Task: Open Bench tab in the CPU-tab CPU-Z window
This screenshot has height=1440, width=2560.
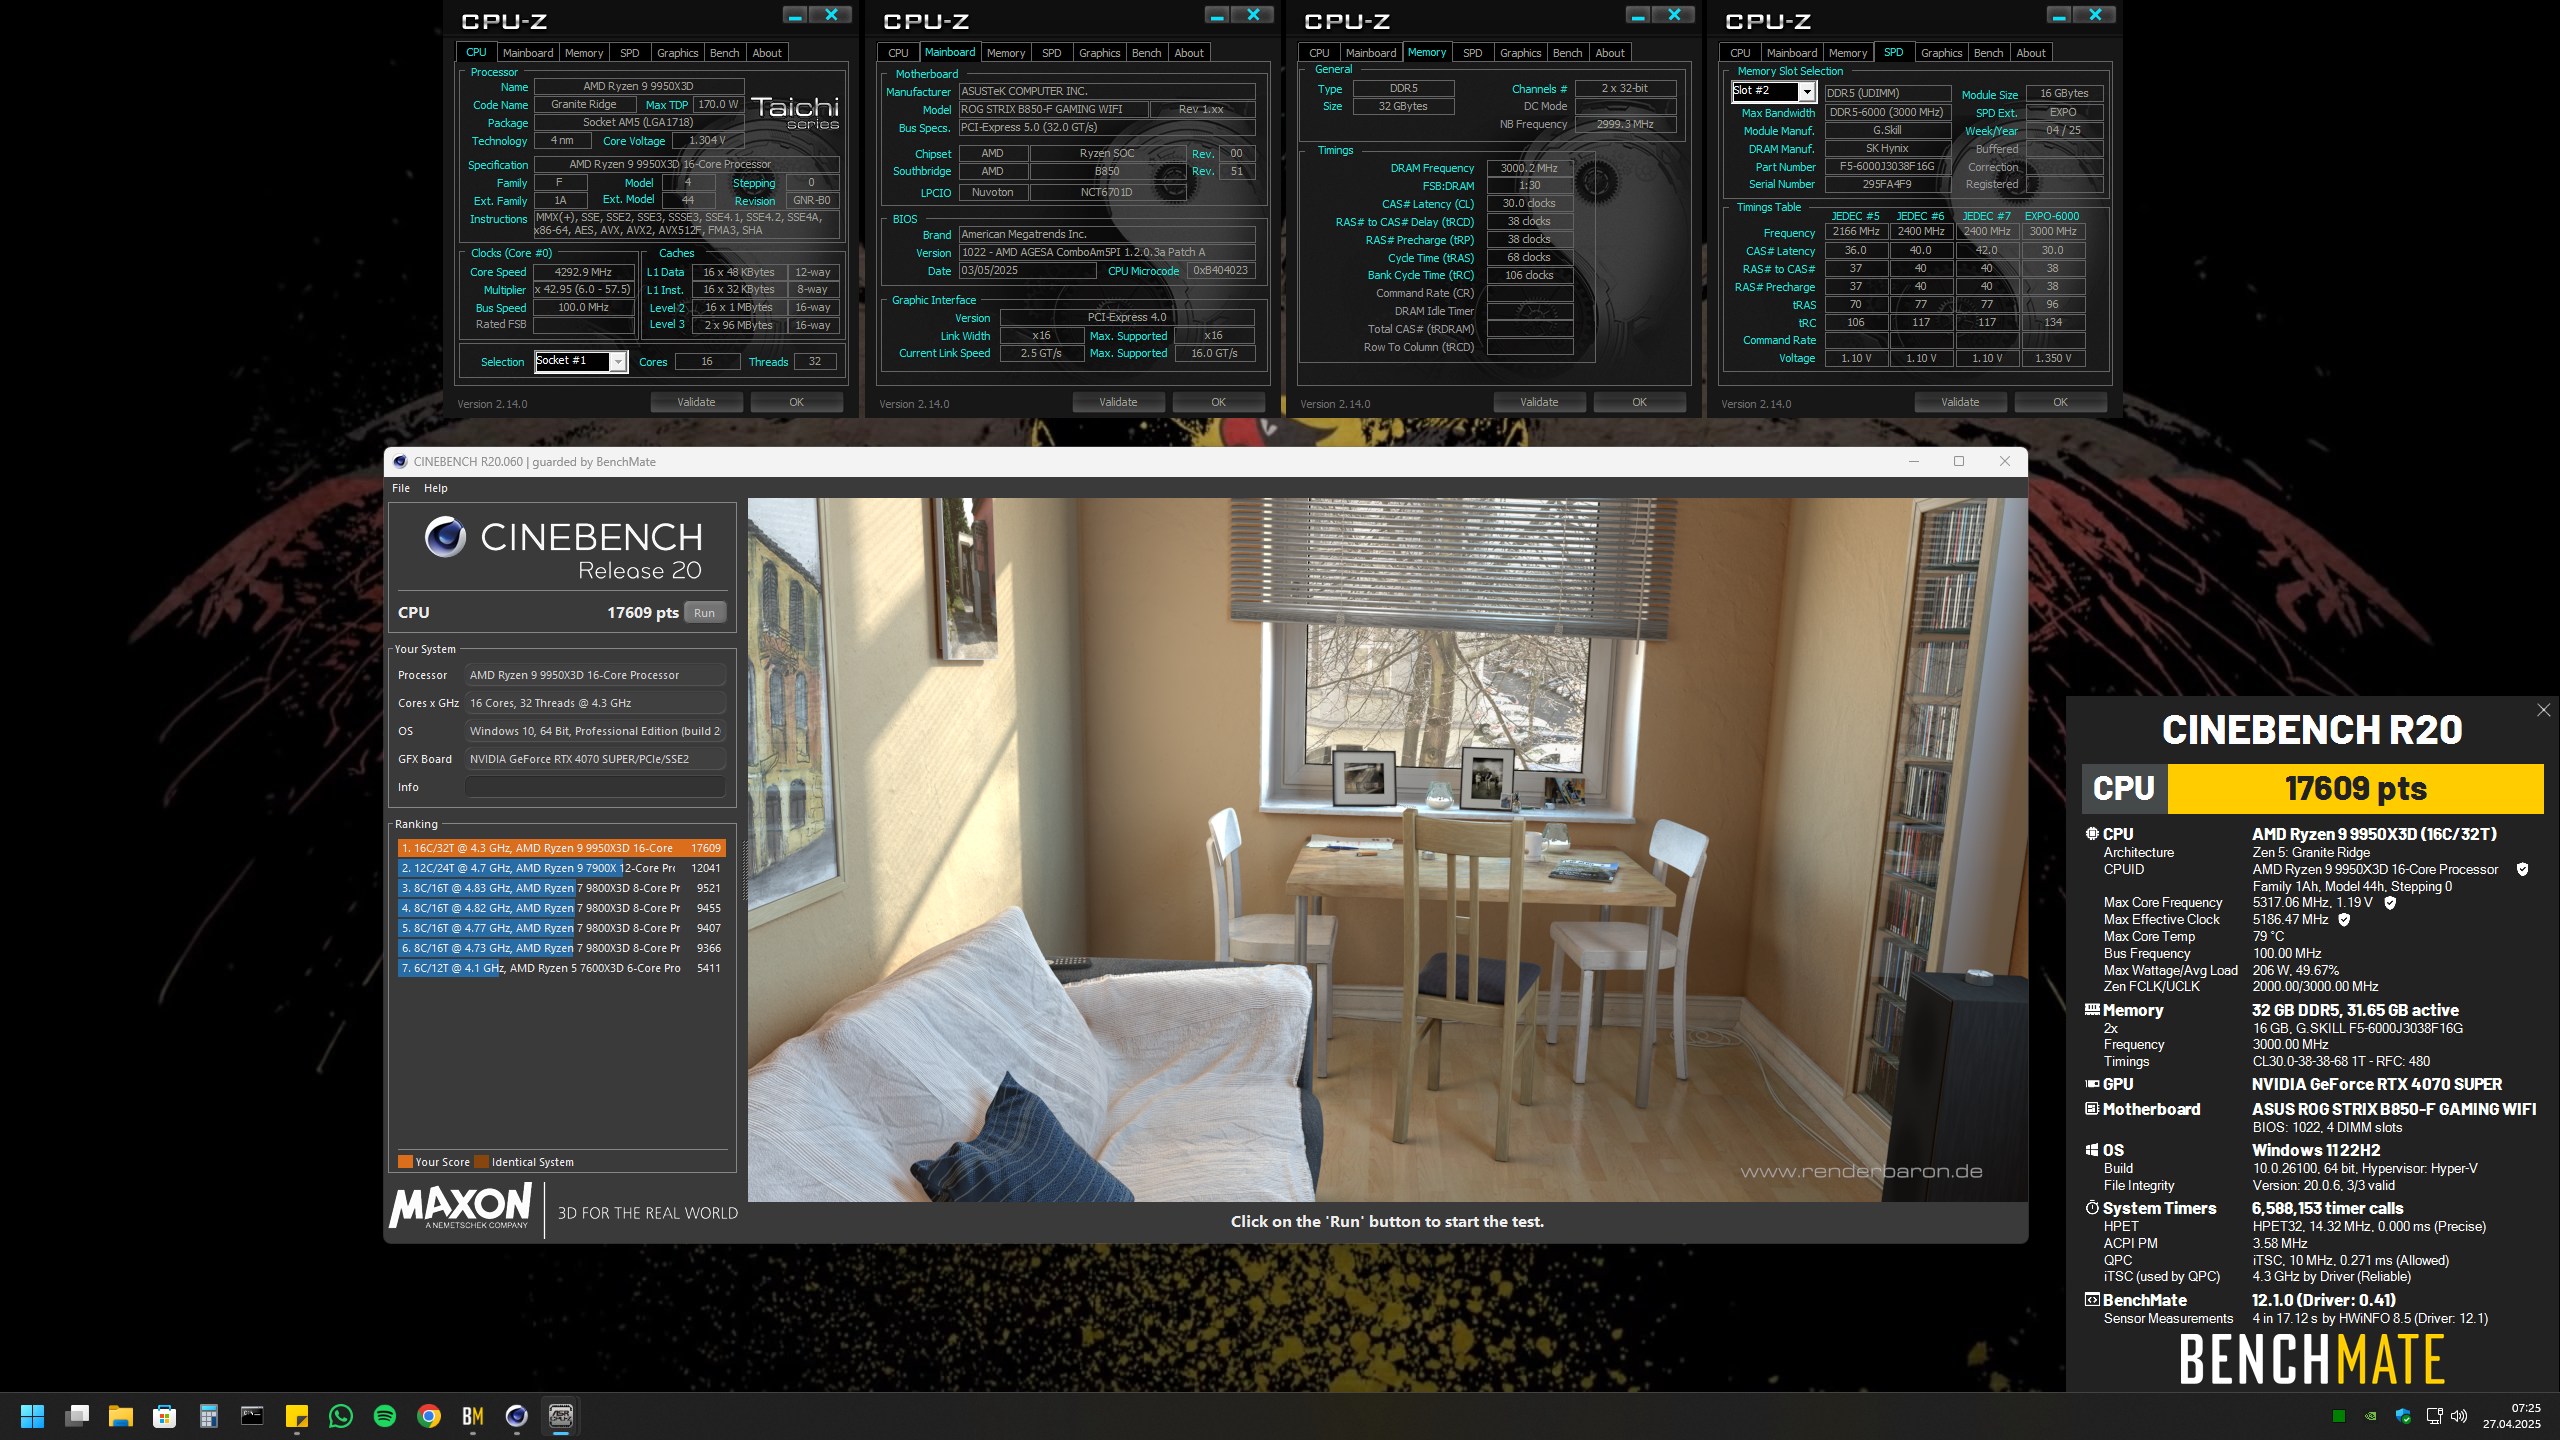Action: point(724,53)
